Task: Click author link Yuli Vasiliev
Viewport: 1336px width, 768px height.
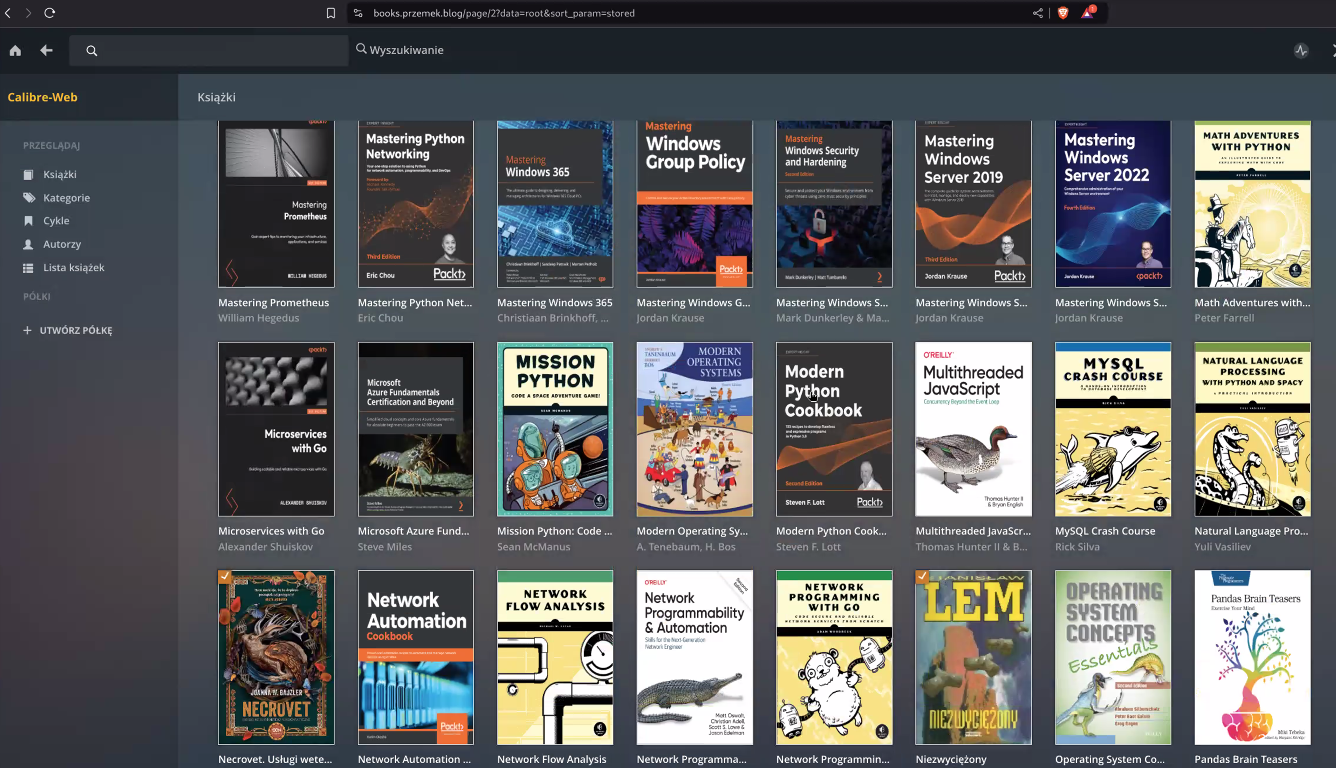Action: click(x=1226, y=547)
